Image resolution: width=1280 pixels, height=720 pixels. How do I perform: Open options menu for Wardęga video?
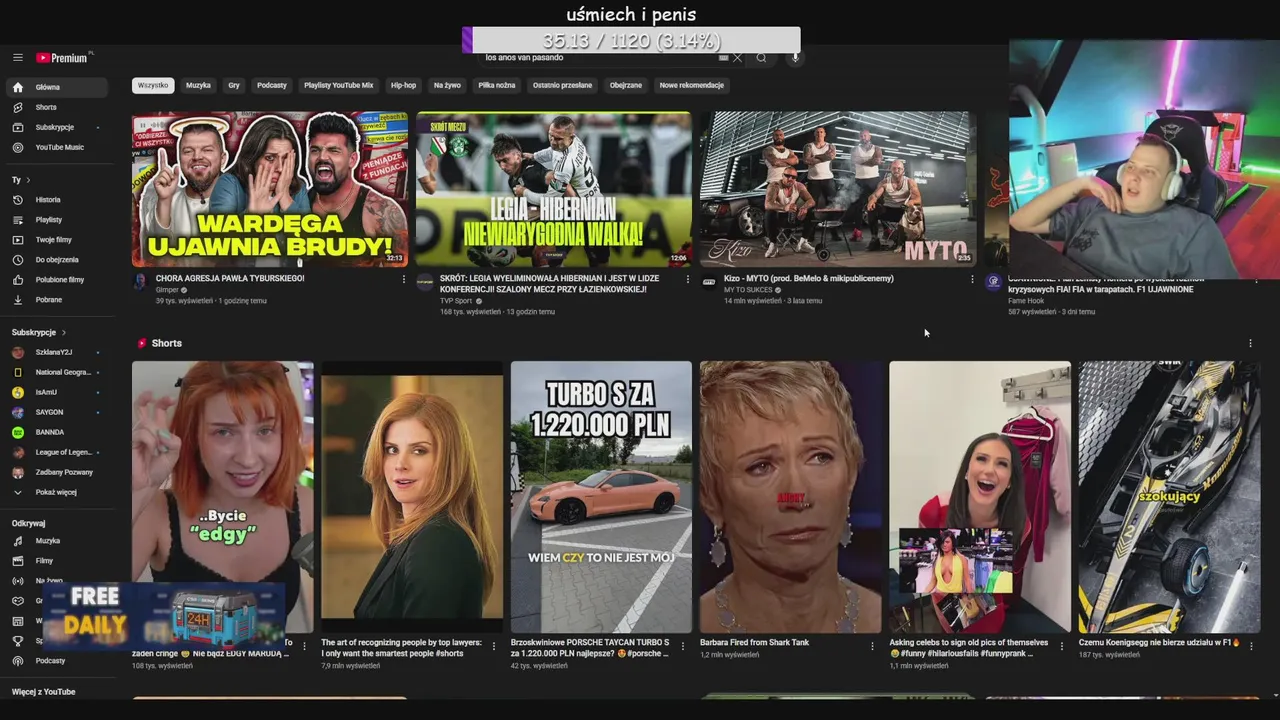[404, 279]
